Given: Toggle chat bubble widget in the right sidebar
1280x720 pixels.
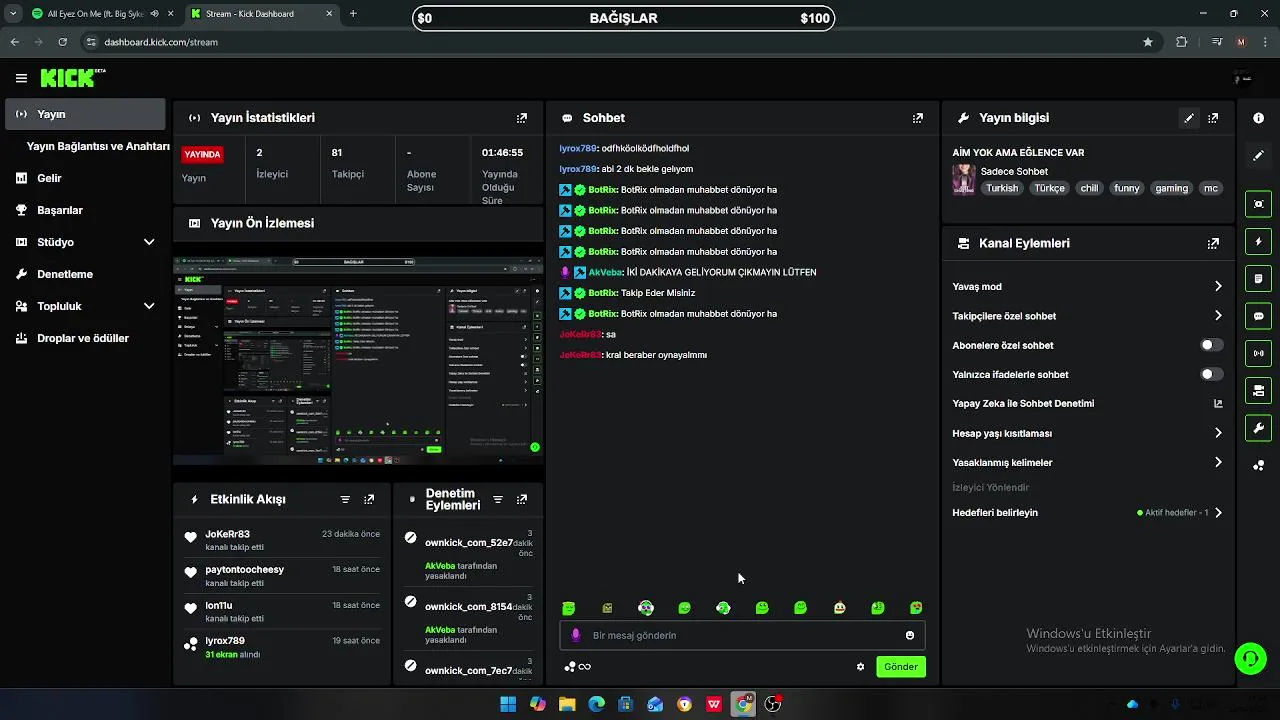Looking at the screenshot, I should (x=1258, y=316).
